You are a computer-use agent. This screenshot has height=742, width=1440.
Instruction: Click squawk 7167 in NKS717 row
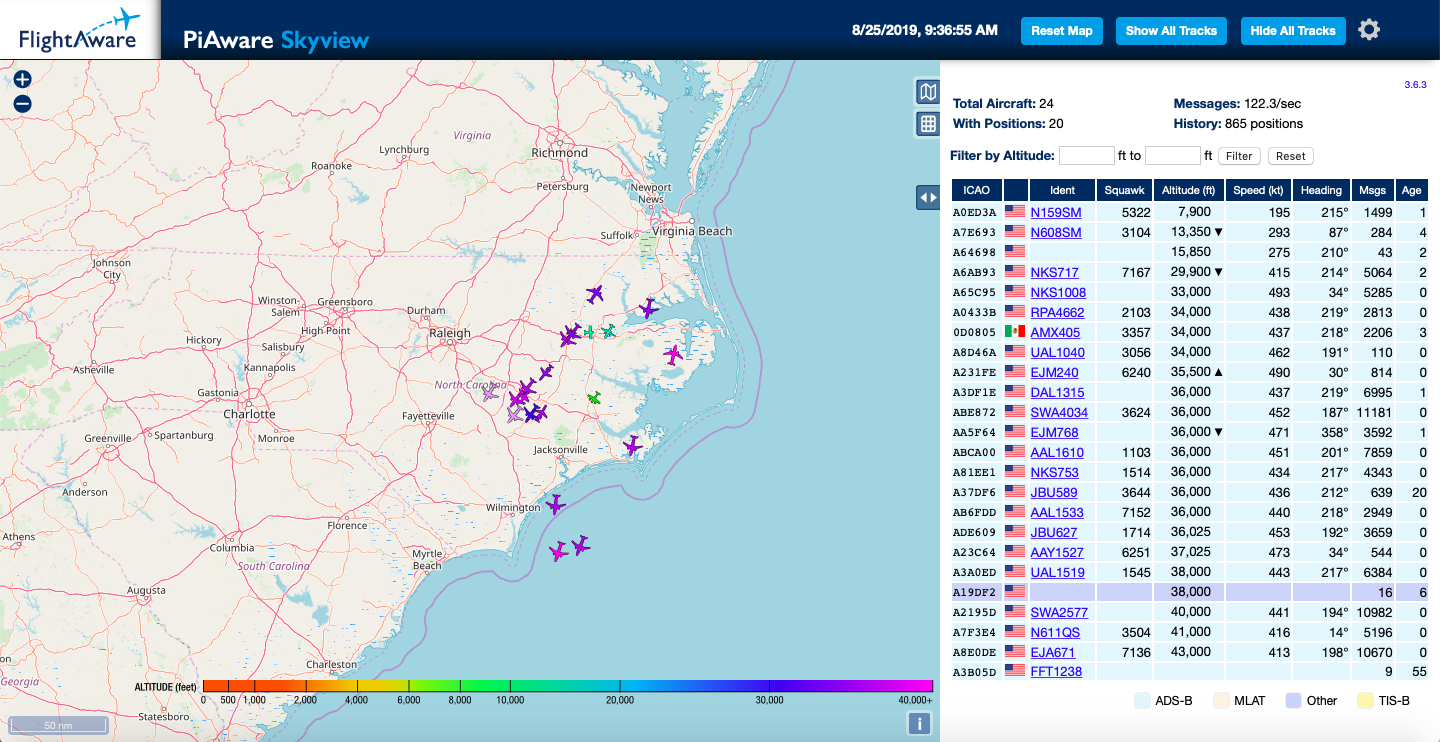click(1136, 272)
